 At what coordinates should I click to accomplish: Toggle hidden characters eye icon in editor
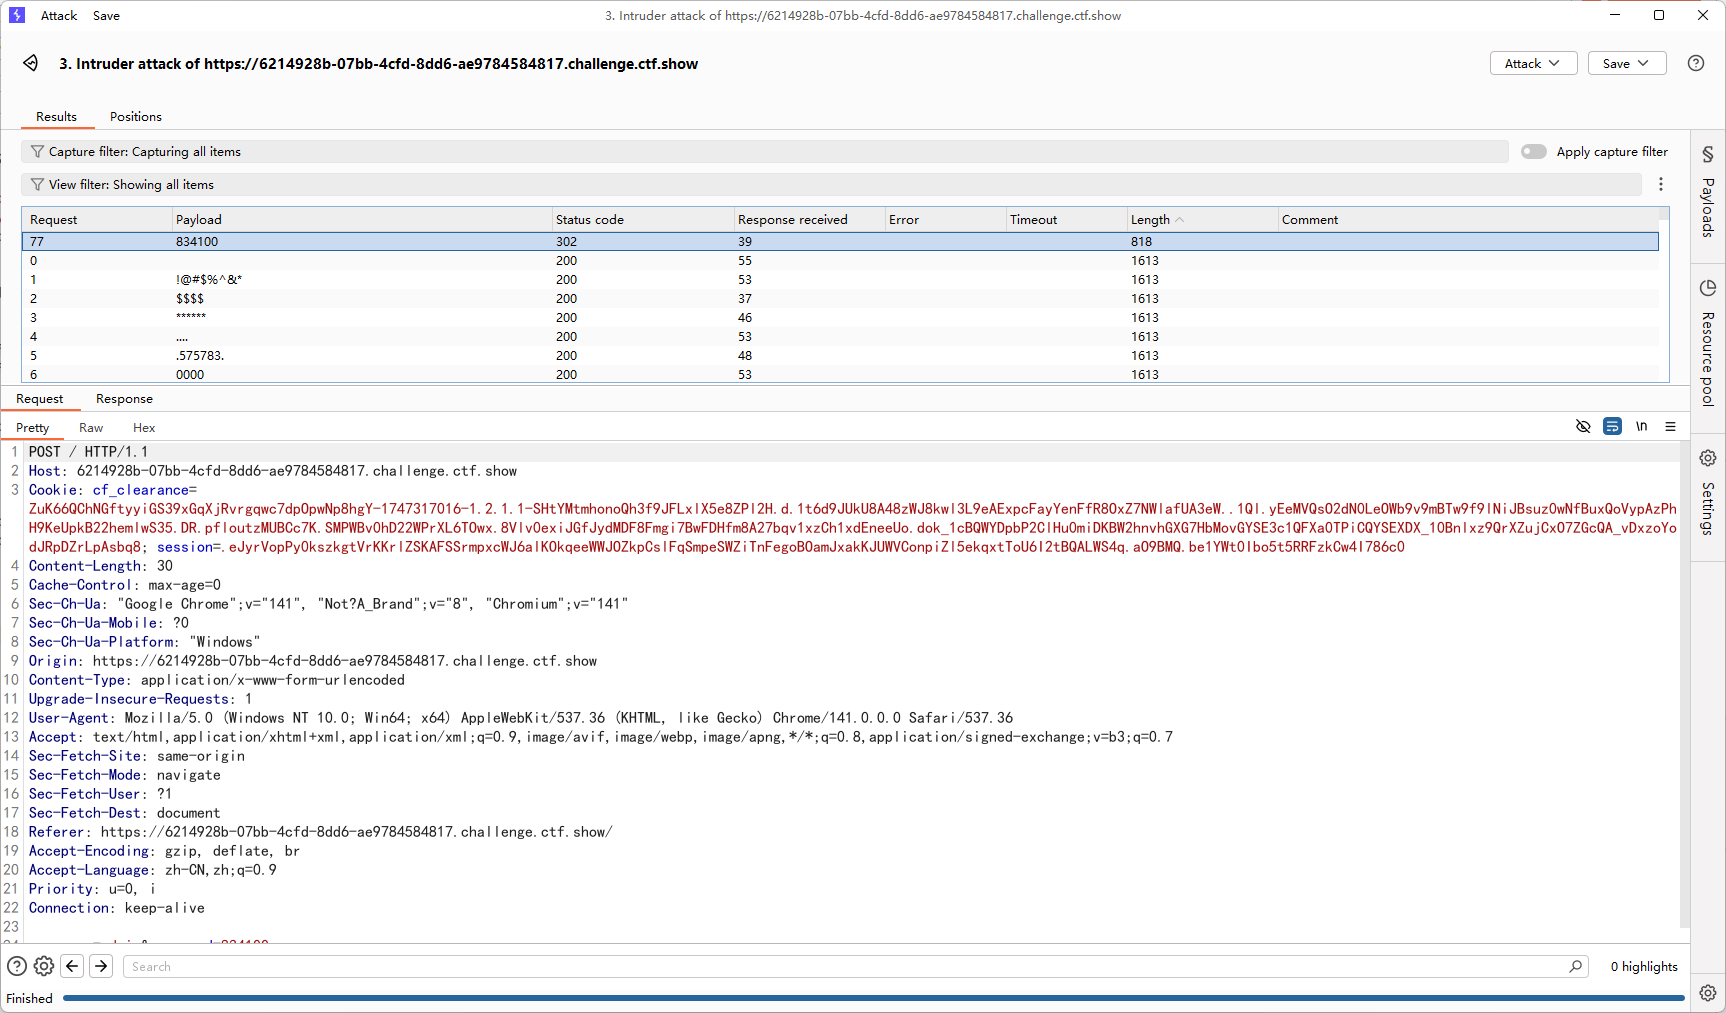pos(1583,427)
